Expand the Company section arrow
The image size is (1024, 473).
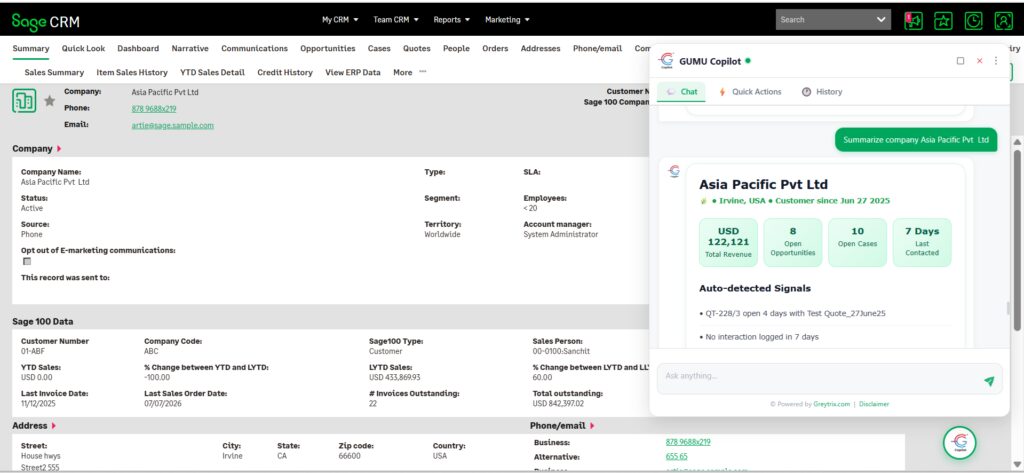59,149
